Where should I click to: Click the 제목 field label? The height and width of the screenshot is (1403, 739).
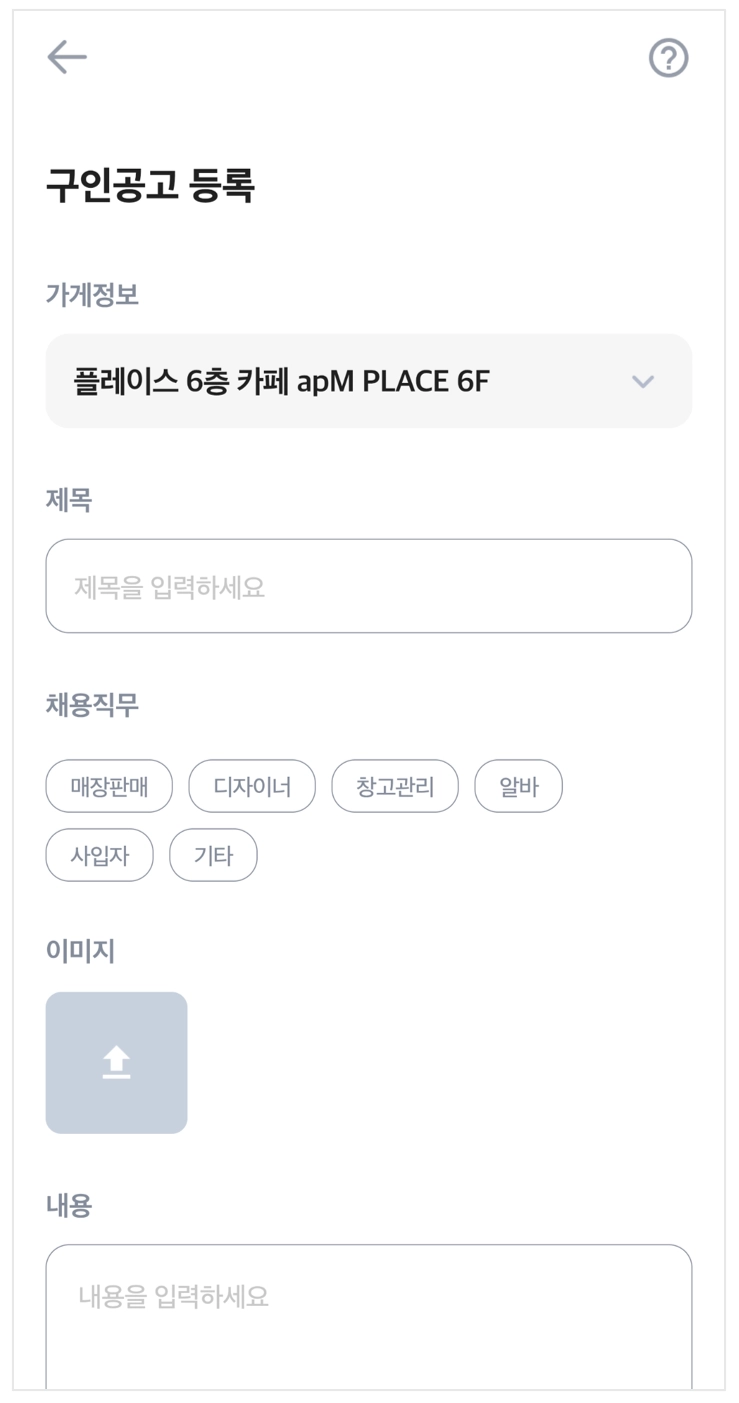(x=69, y=500)
